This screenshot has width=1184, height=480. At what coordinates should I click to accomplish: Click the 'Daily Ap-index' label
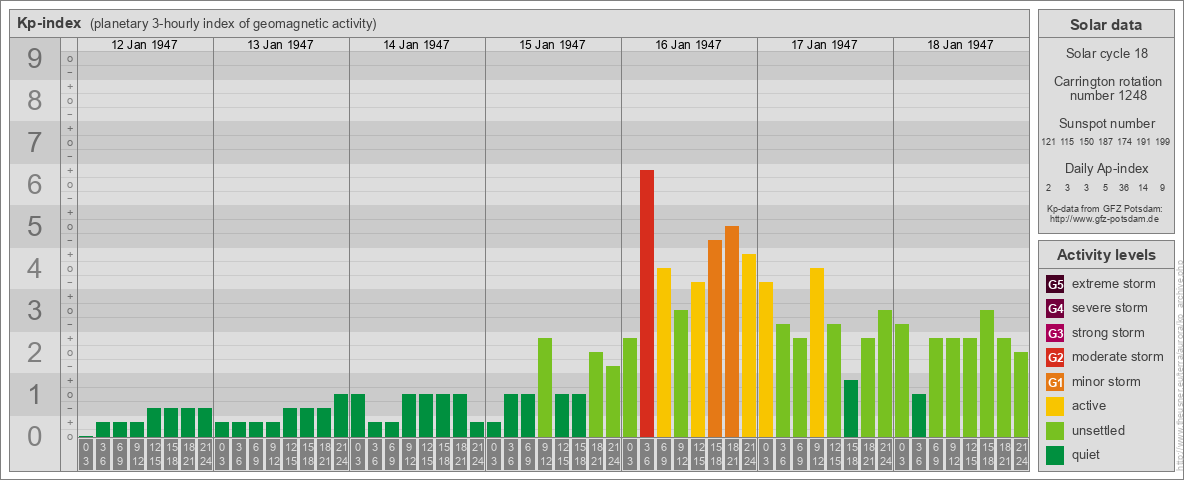click(1106, 168)
